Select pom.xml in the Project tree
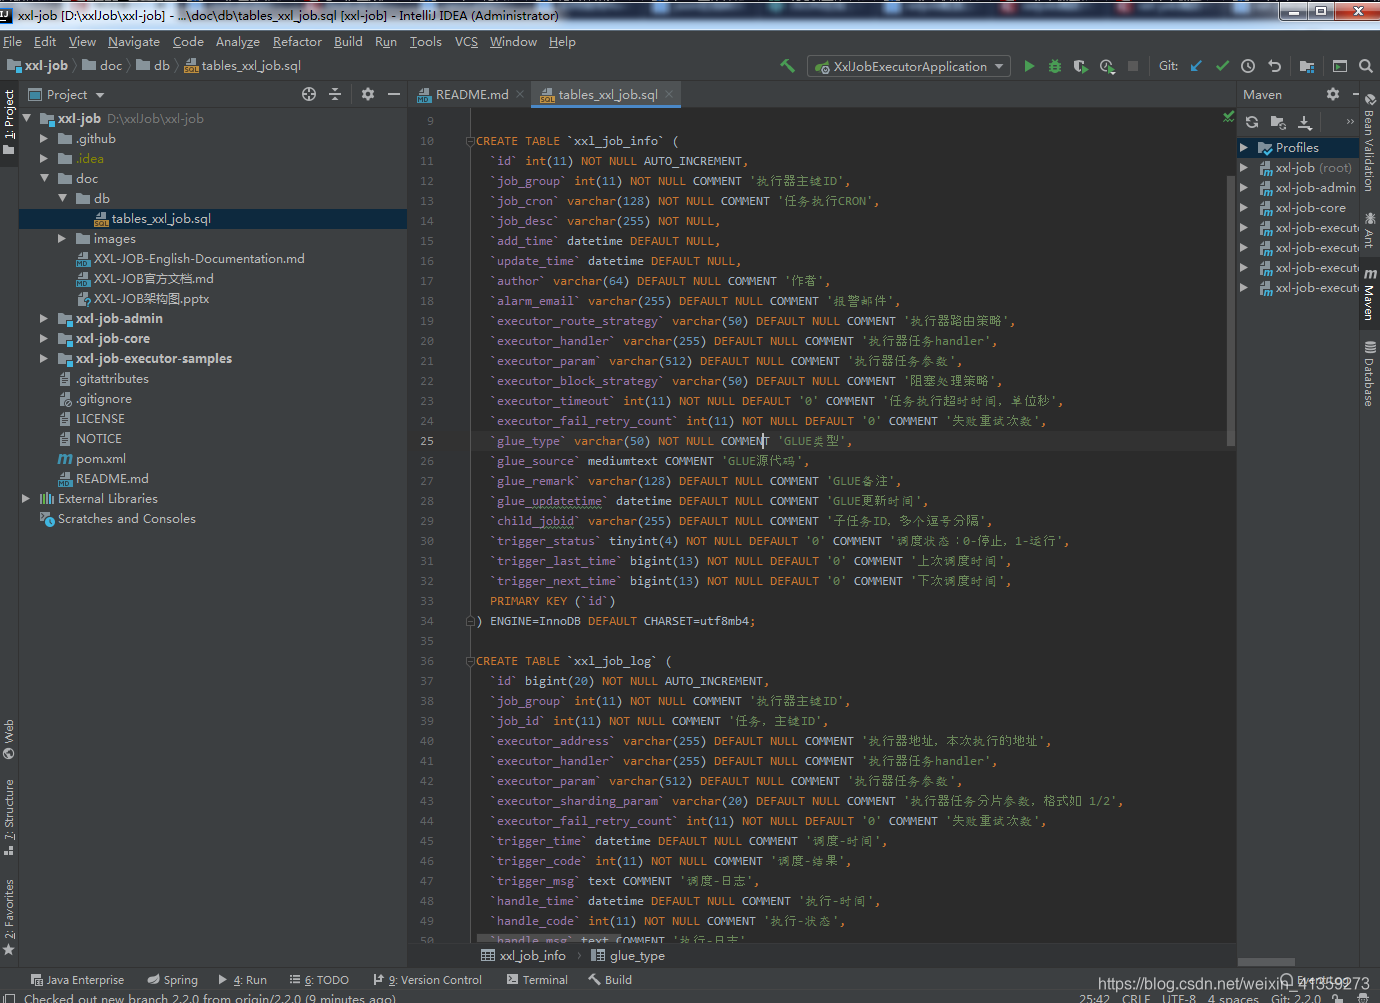The image size is (1380, 1003). [100, 459]
